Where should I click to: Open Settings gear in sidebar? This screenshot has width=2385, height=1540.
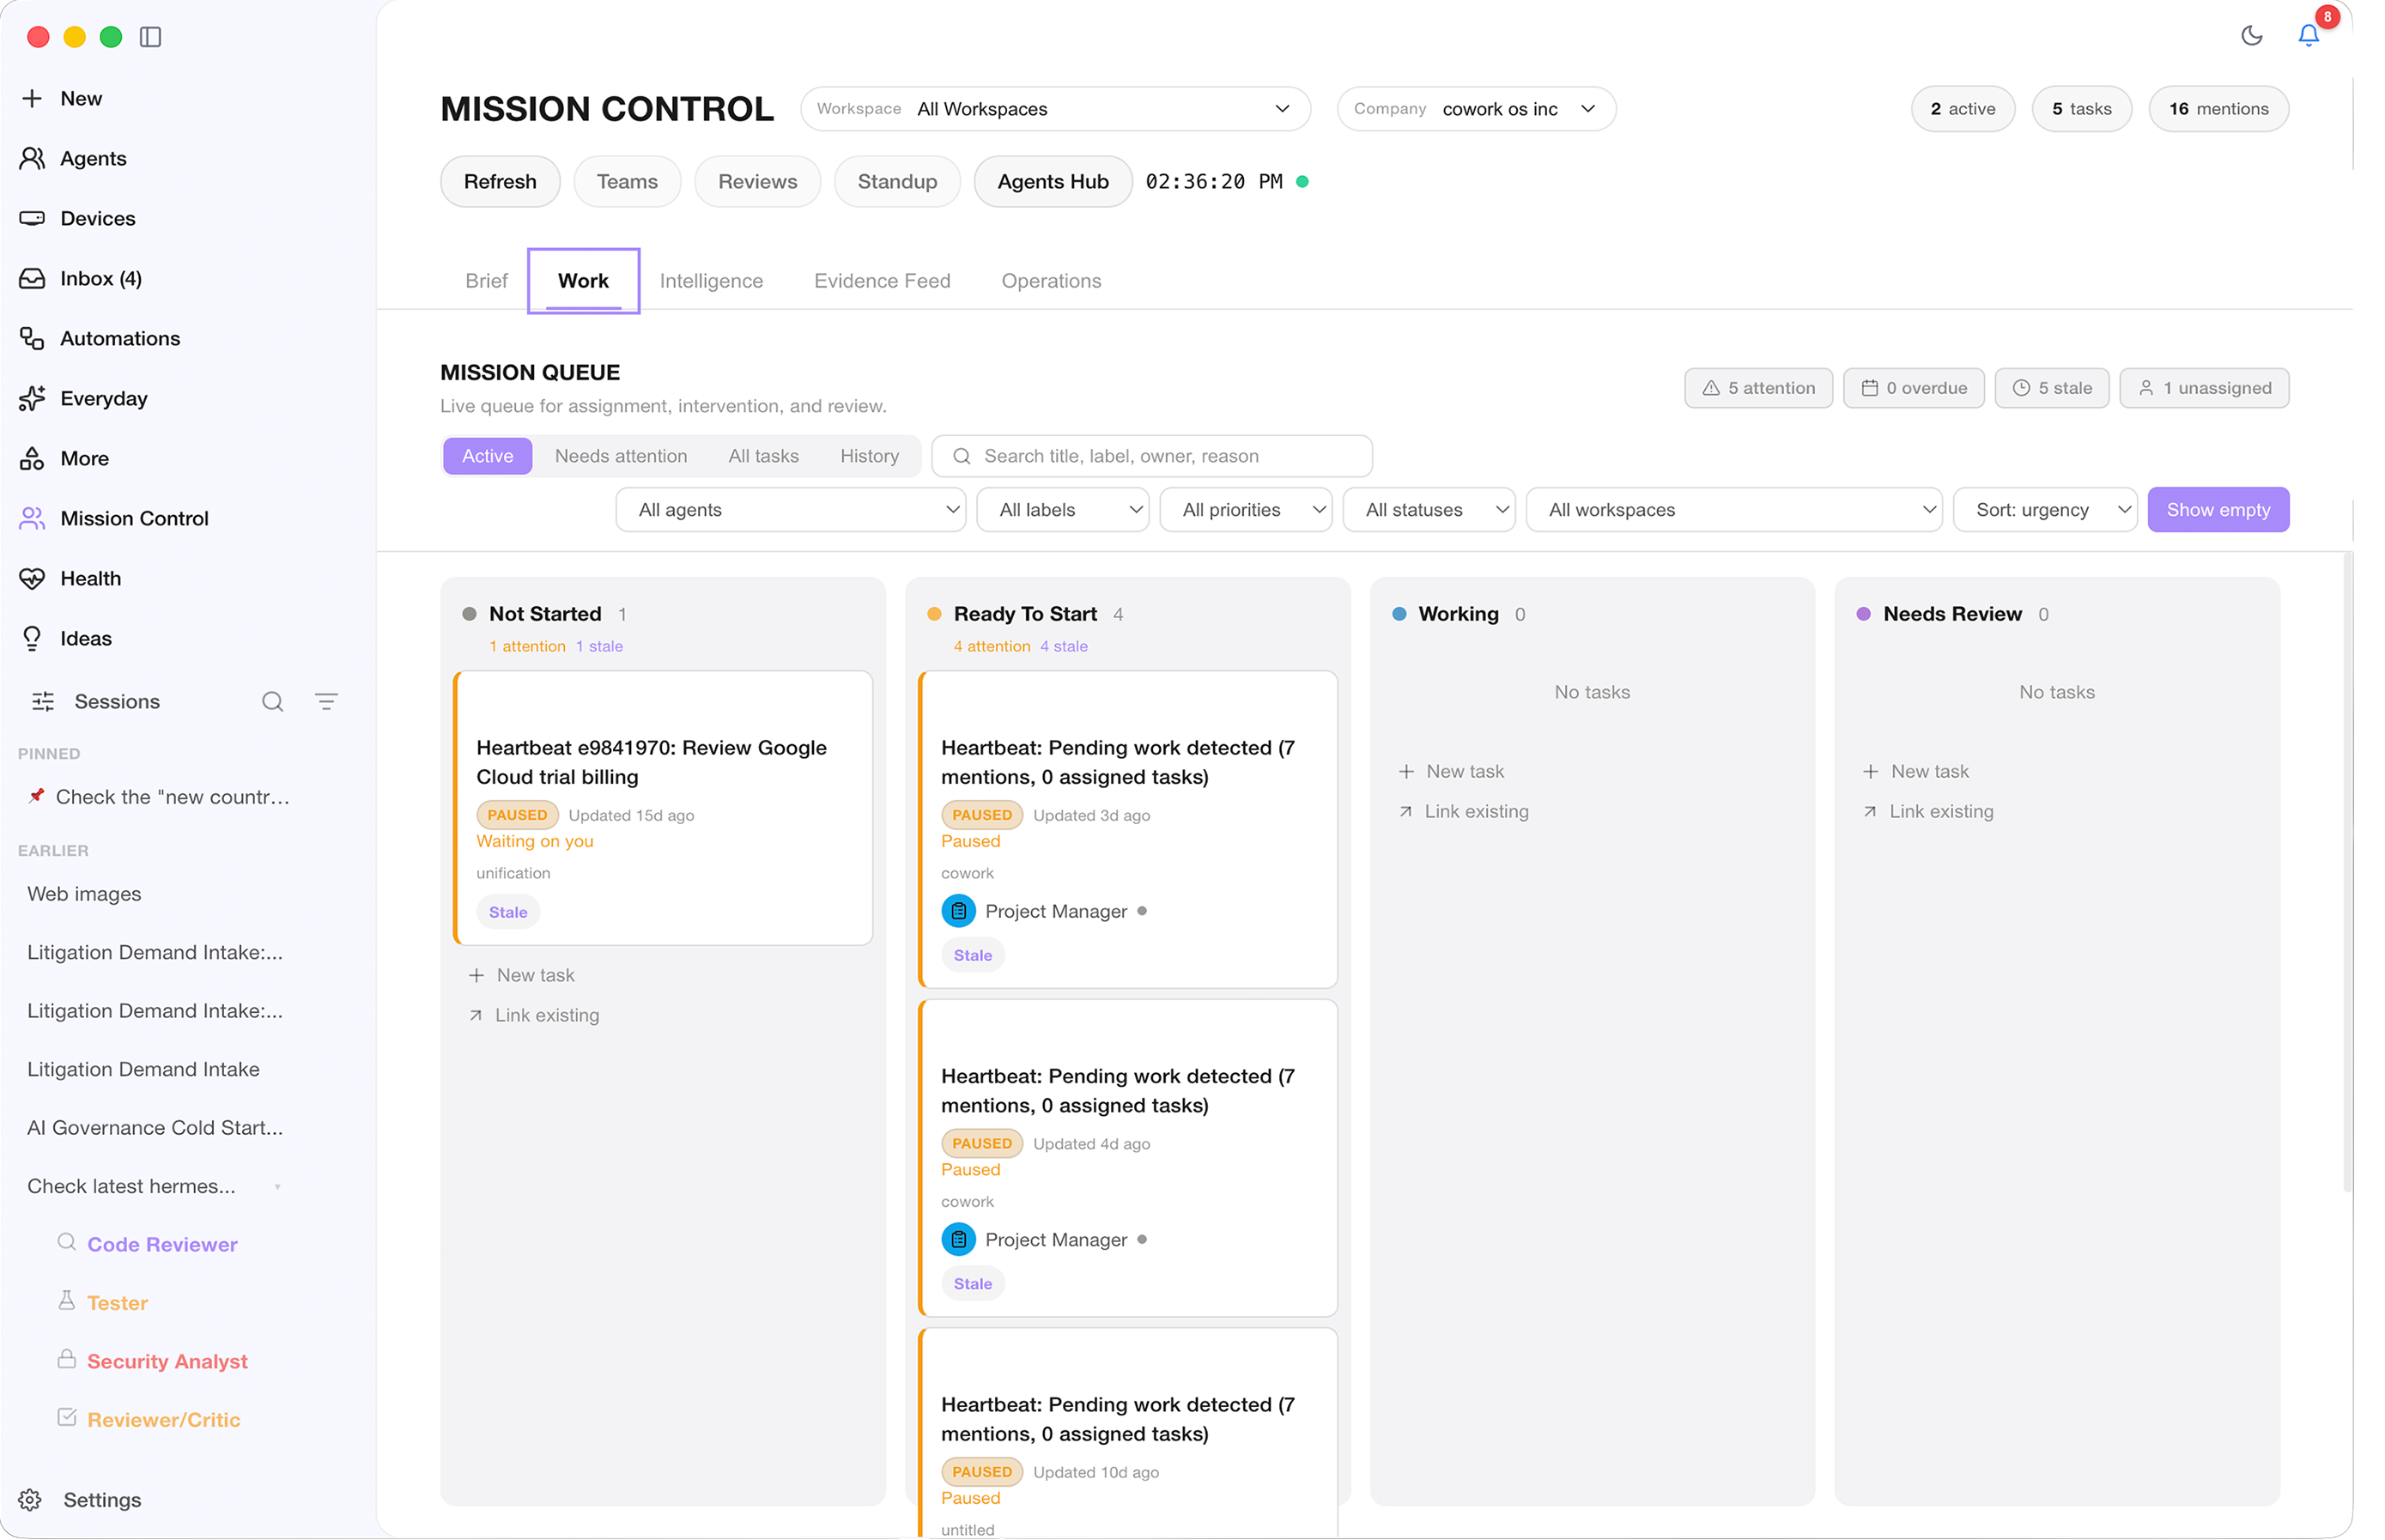pyautogui.click(x=80, y=1499)
